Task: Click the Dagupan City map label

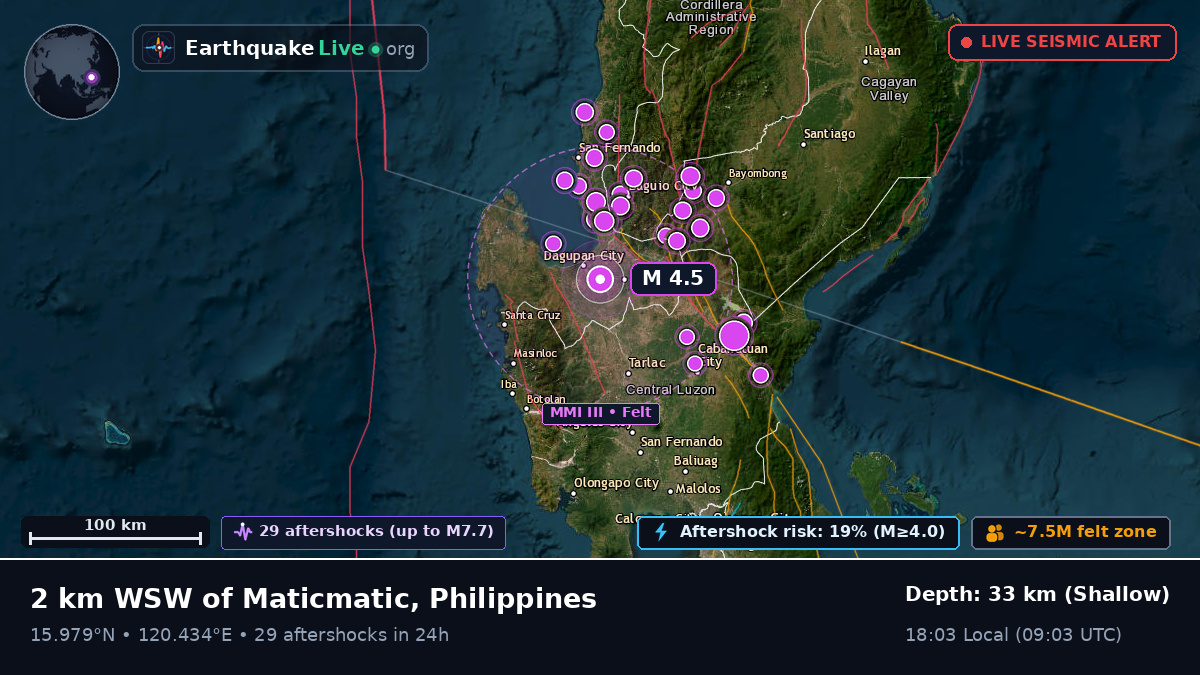Action: click(x=584, y=256)
